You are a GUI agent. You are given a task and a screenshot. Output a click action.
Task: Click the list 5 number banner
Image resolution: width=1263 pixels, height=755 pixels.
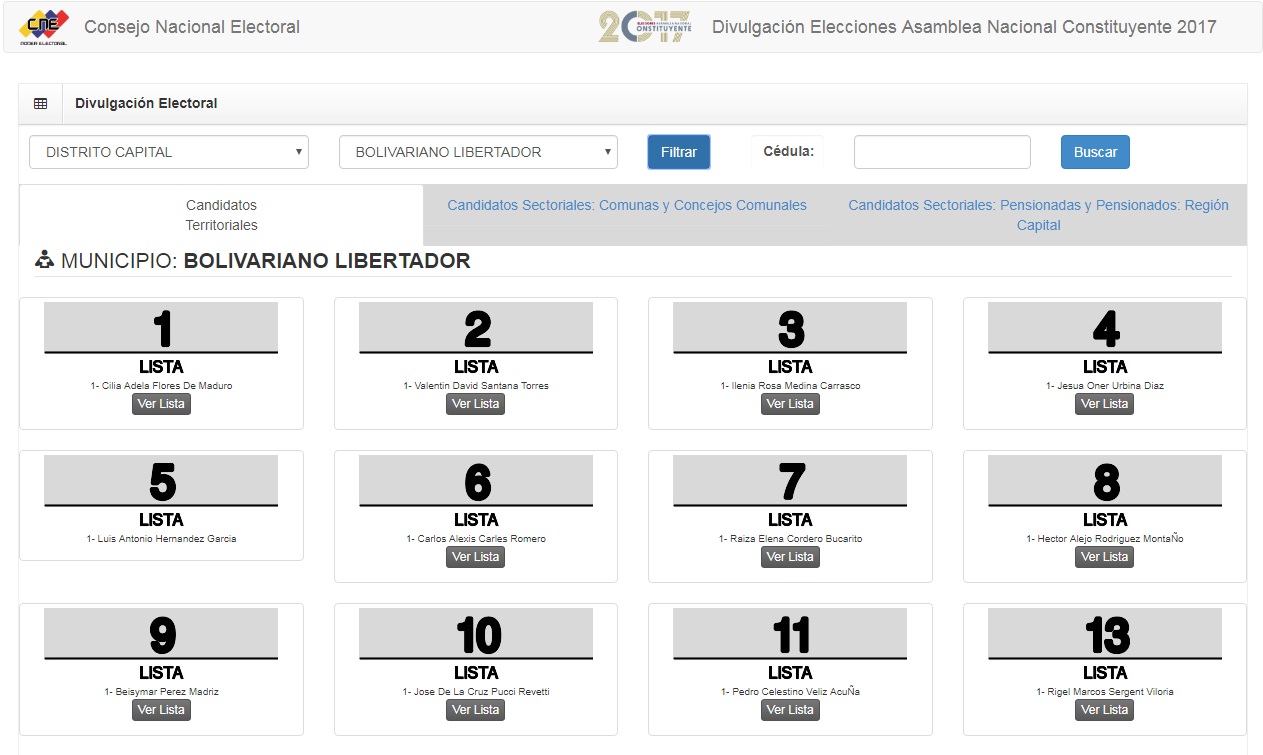pyautogui.click(x=161, y=481)
